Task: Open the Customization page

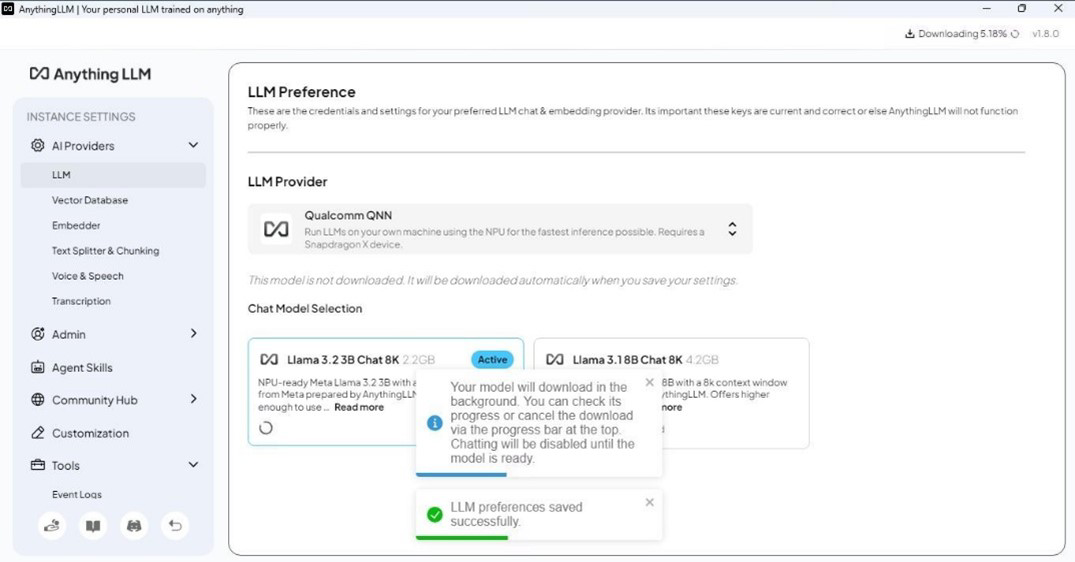Action: (x=90, y=433)
